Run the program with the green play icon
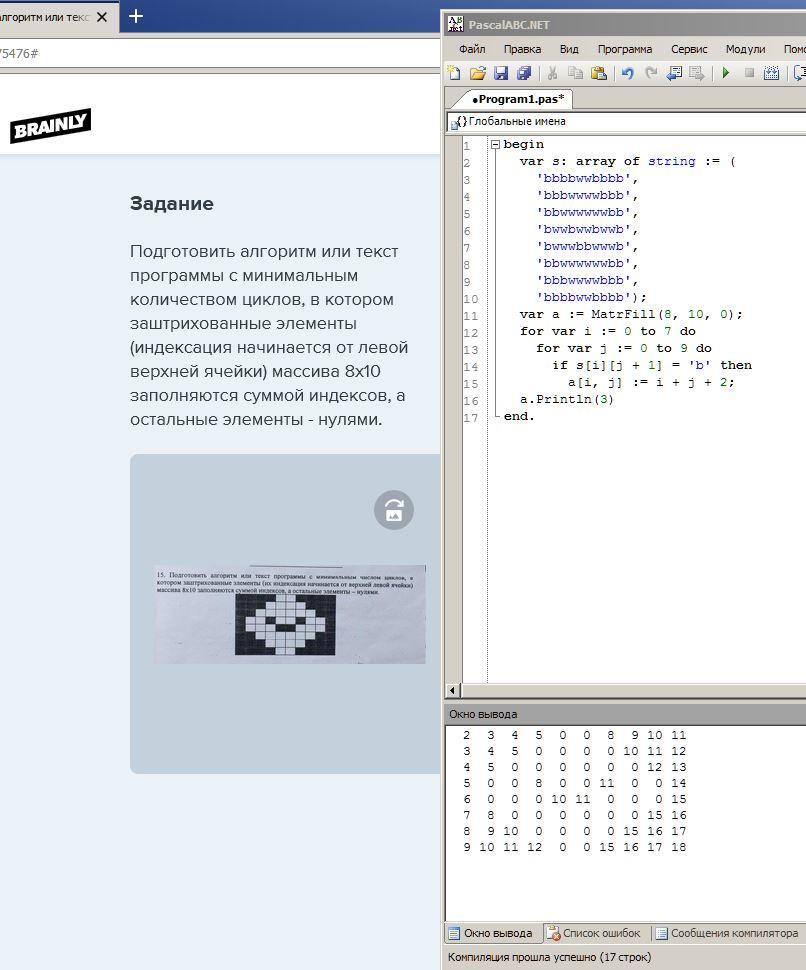 pos(726,73)
